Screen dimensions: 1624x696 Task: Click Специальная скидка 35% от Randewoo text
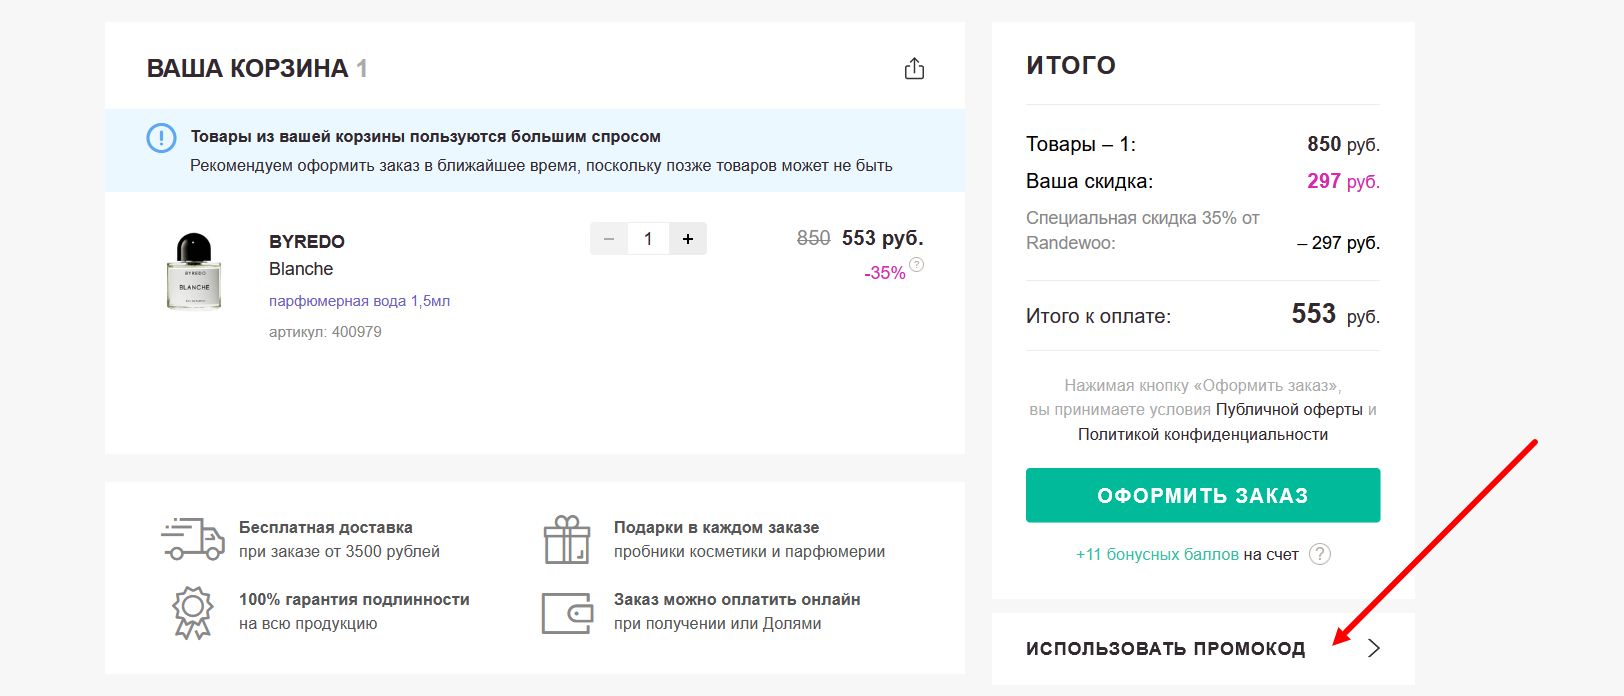[1143, 230]
